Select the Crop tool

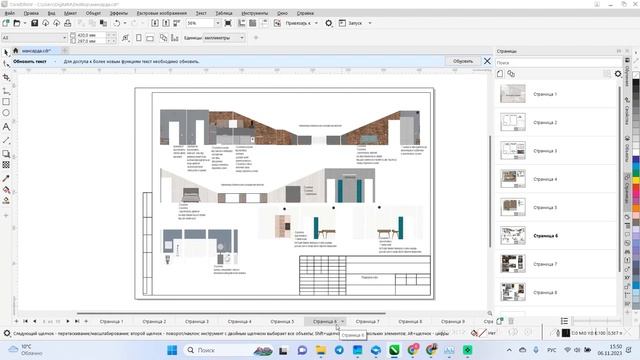6,77
